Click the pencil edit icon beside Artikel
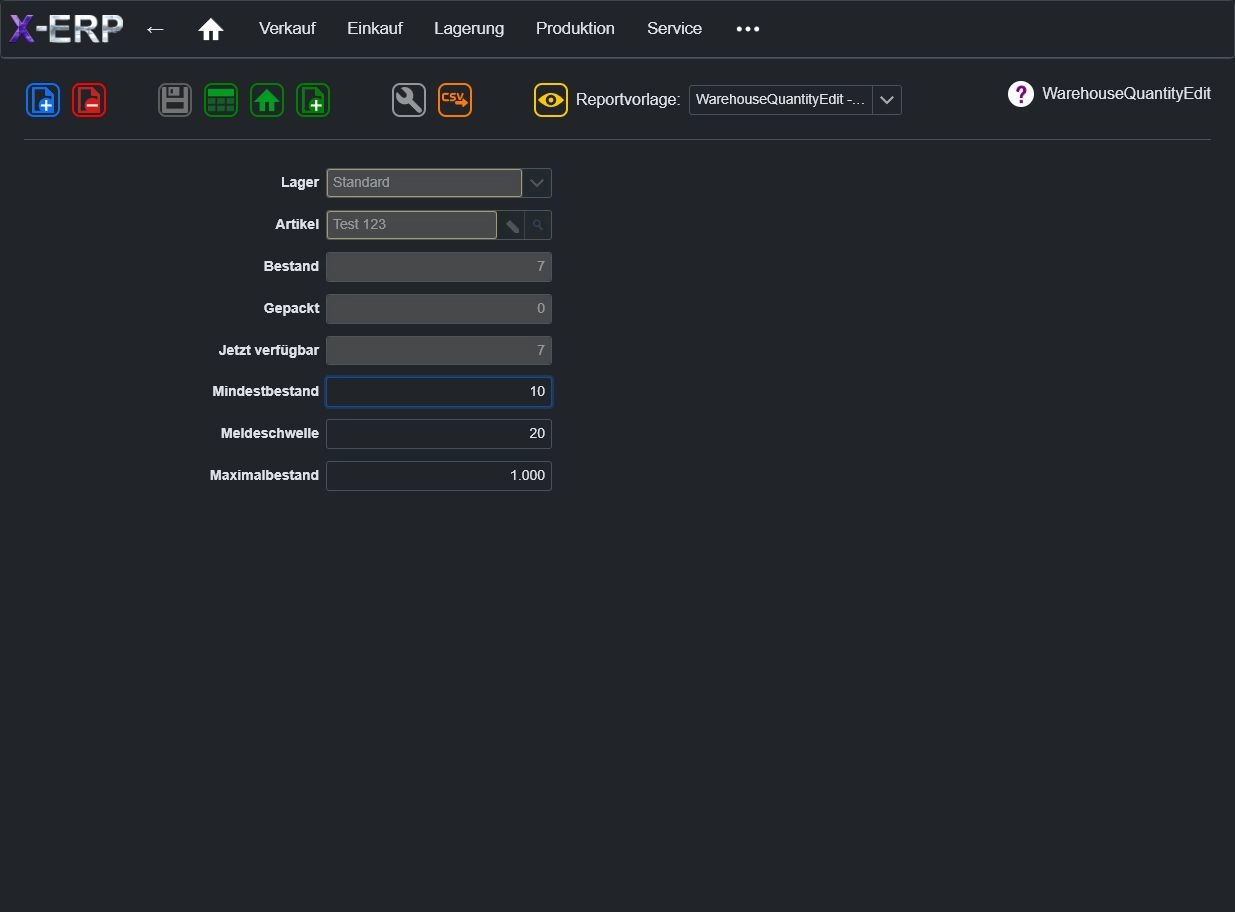Image resolution: width=1235 pixels, height=912 pixels. click(x=511, y=225)
